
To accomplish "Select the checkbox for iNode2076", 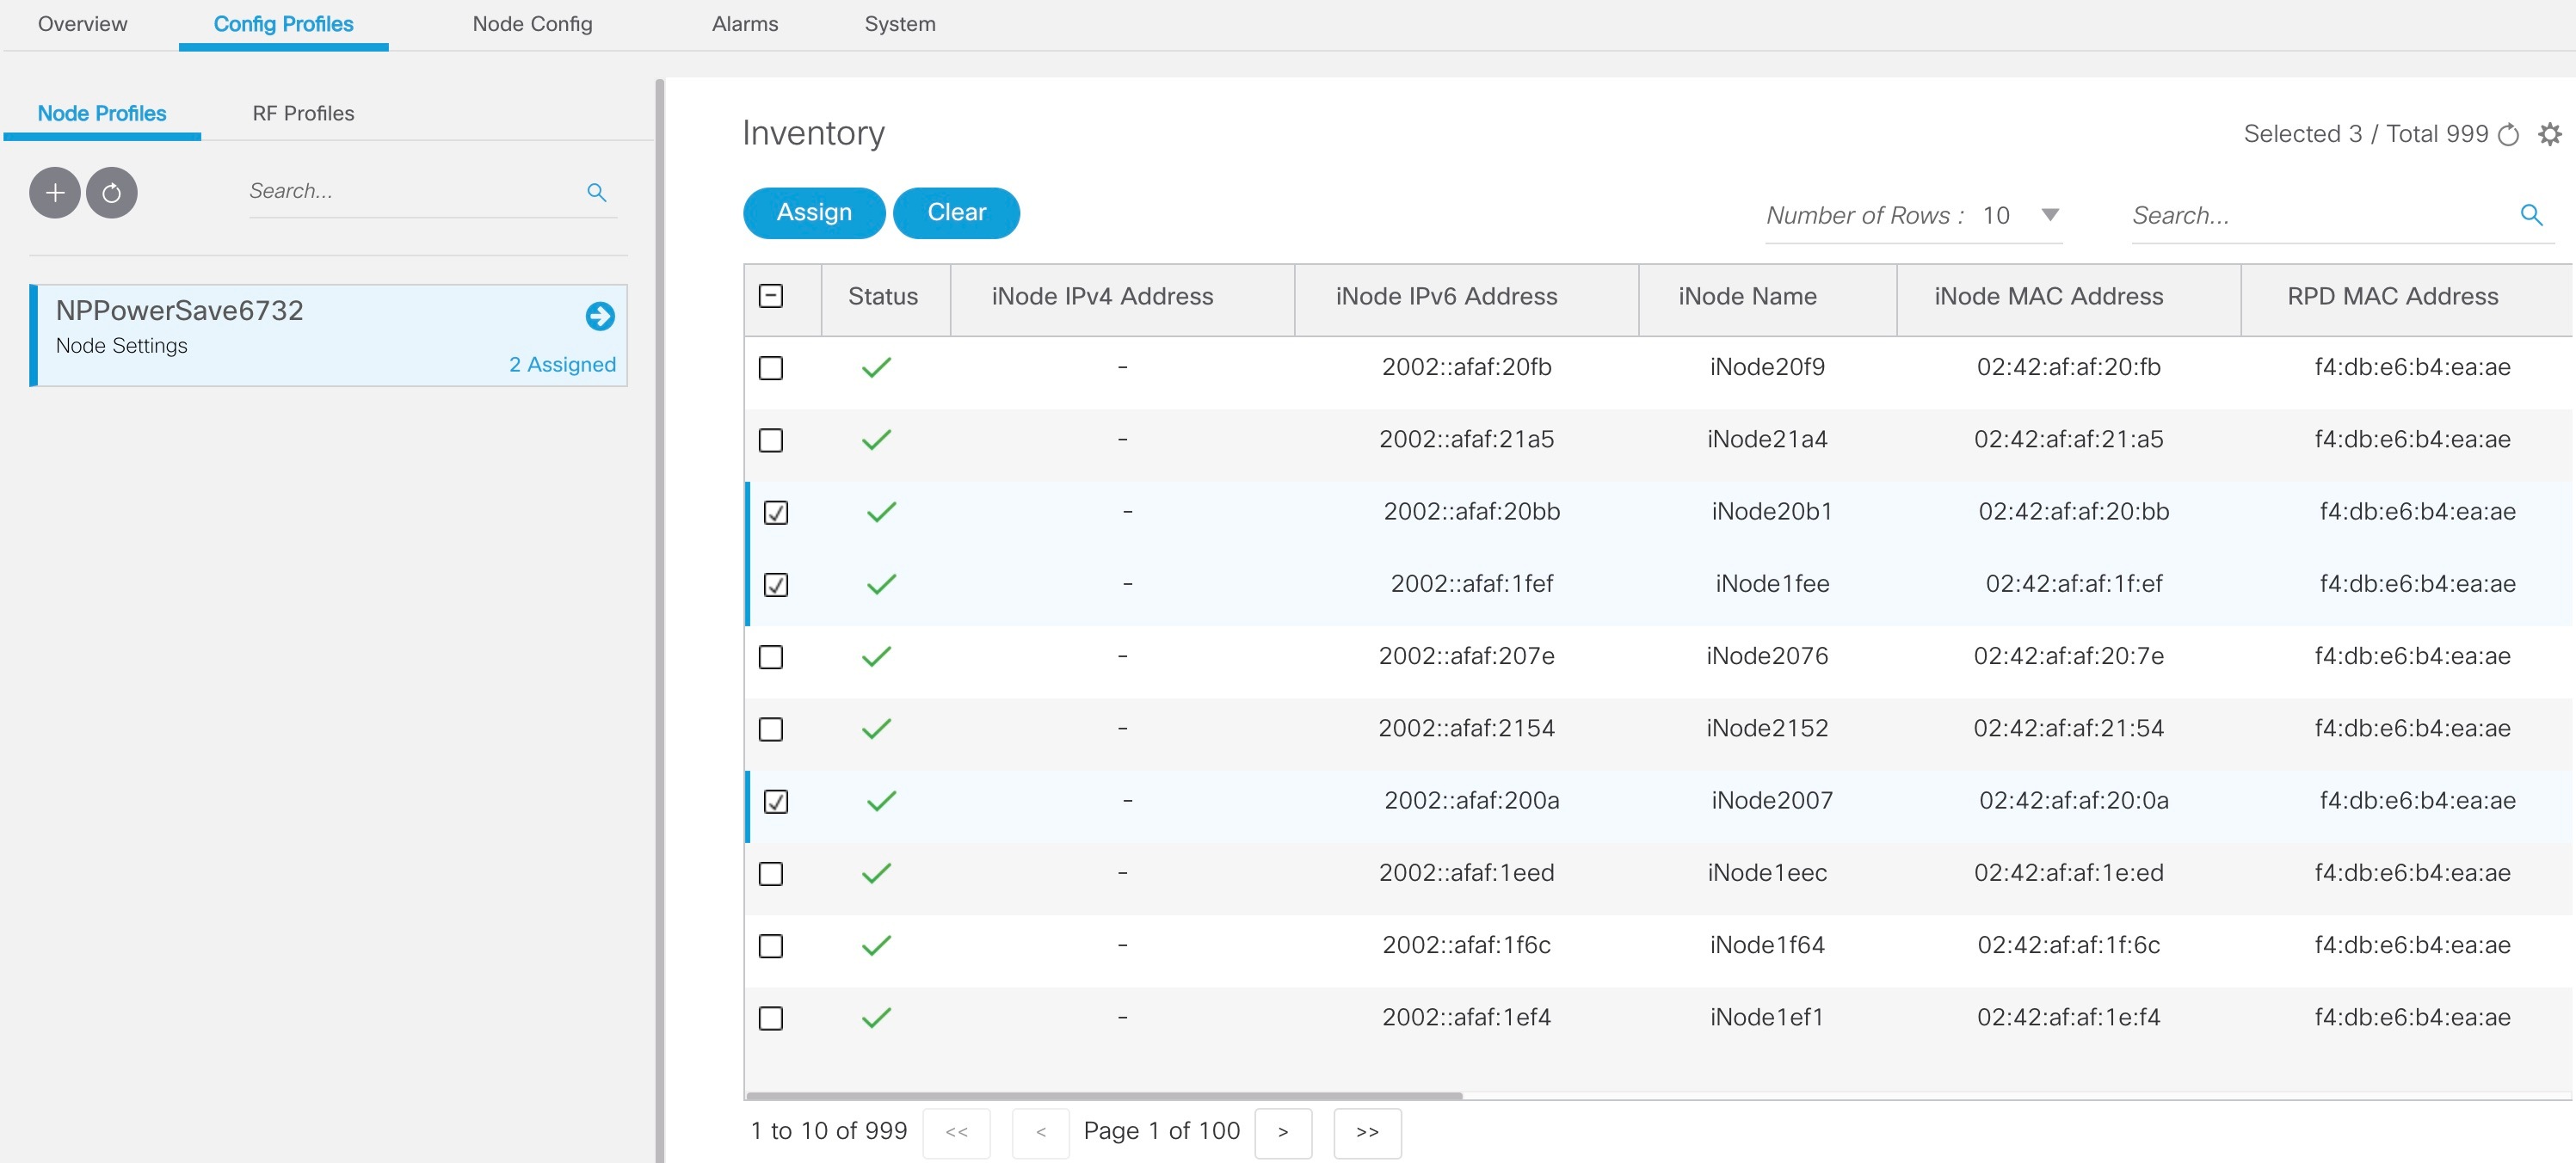I will pyautogui.click(x=770, y=657).
